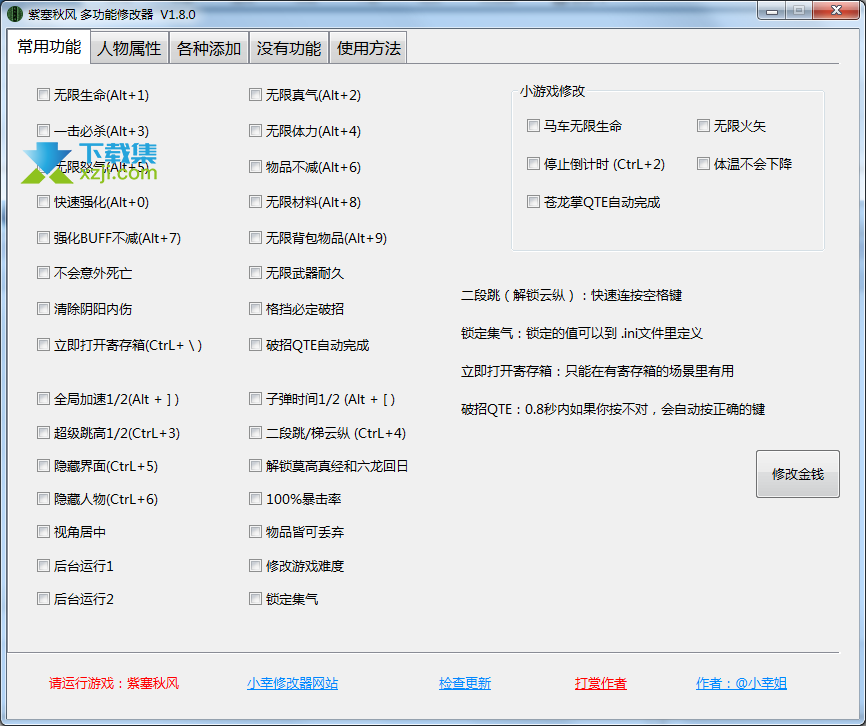Check 解锁莫高真经和六龙回日 option

[255, 466]
